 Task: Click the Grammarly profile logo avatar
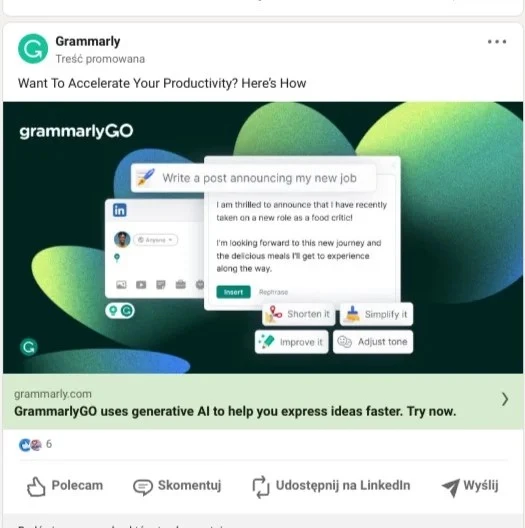(33, 49)
